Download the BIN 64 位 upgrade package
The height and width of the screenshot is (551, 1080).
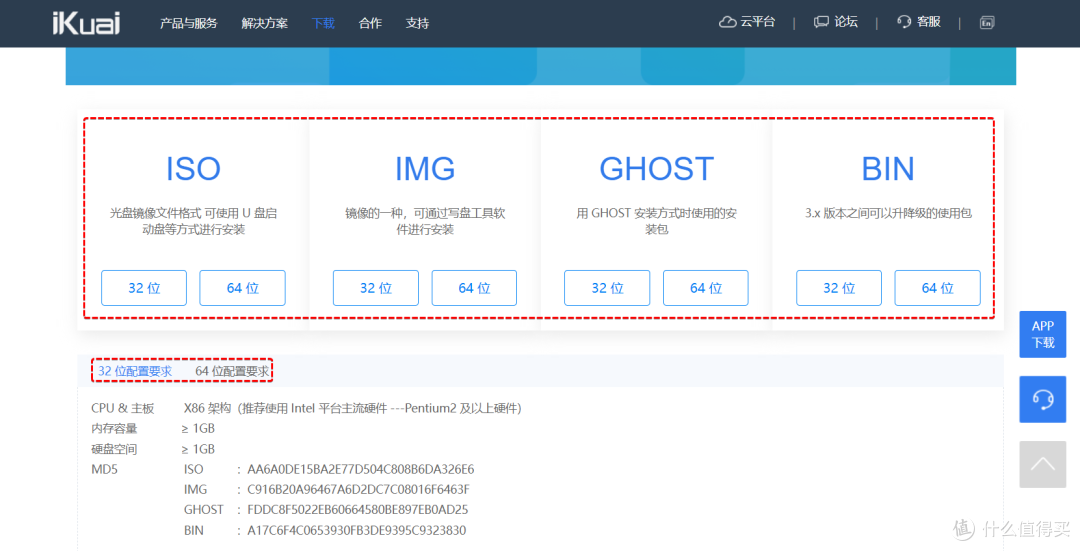pos(937,288)
